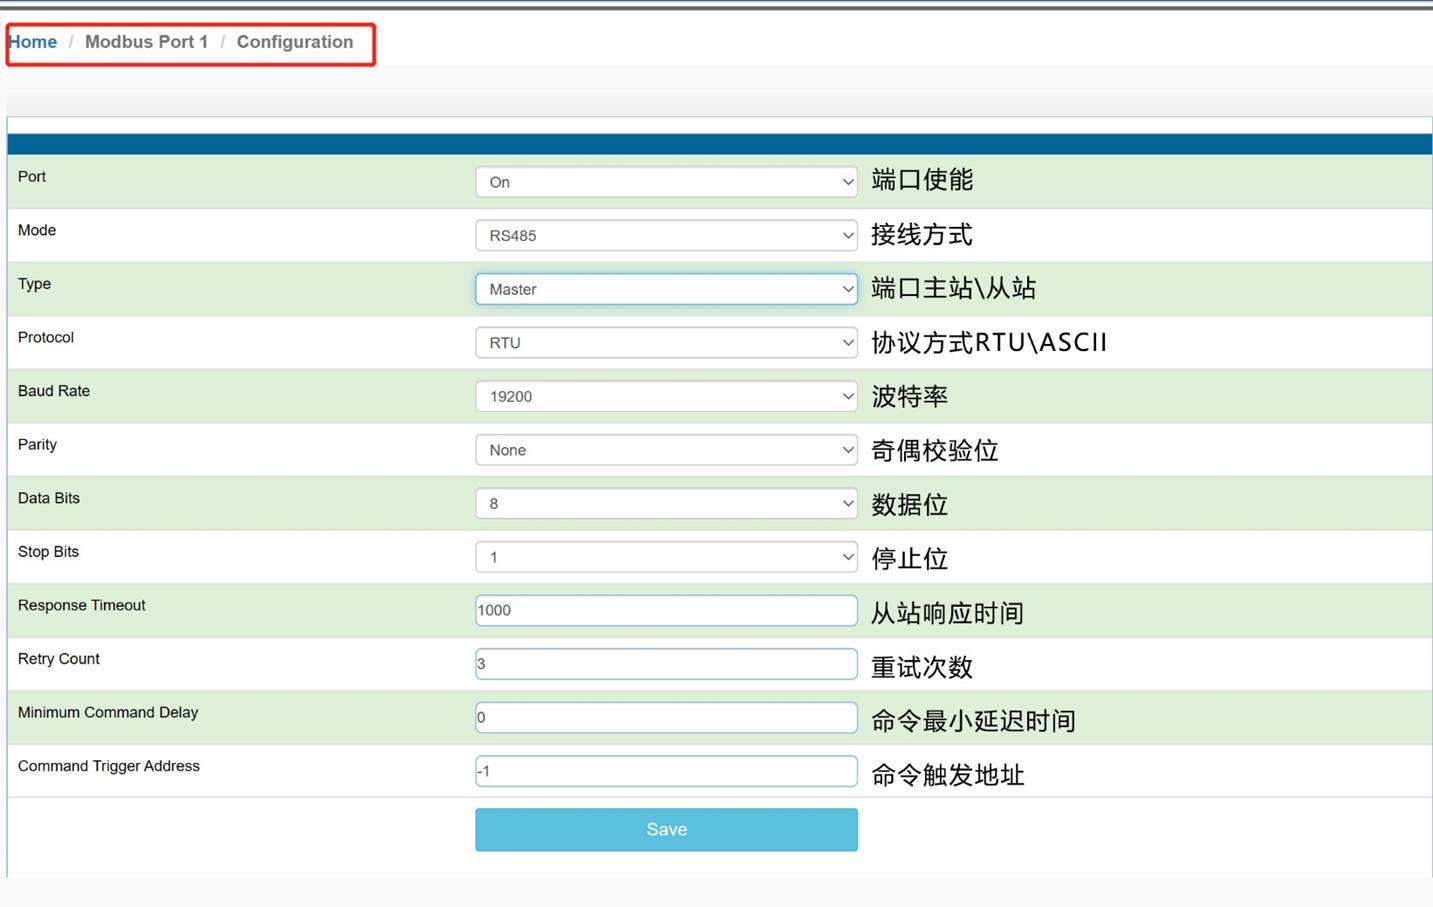Screen dimensions: 1433x907
Task: Open the Baud Rate dropdown at 19200
Action: pyautogui.click(x=666, y=396)
